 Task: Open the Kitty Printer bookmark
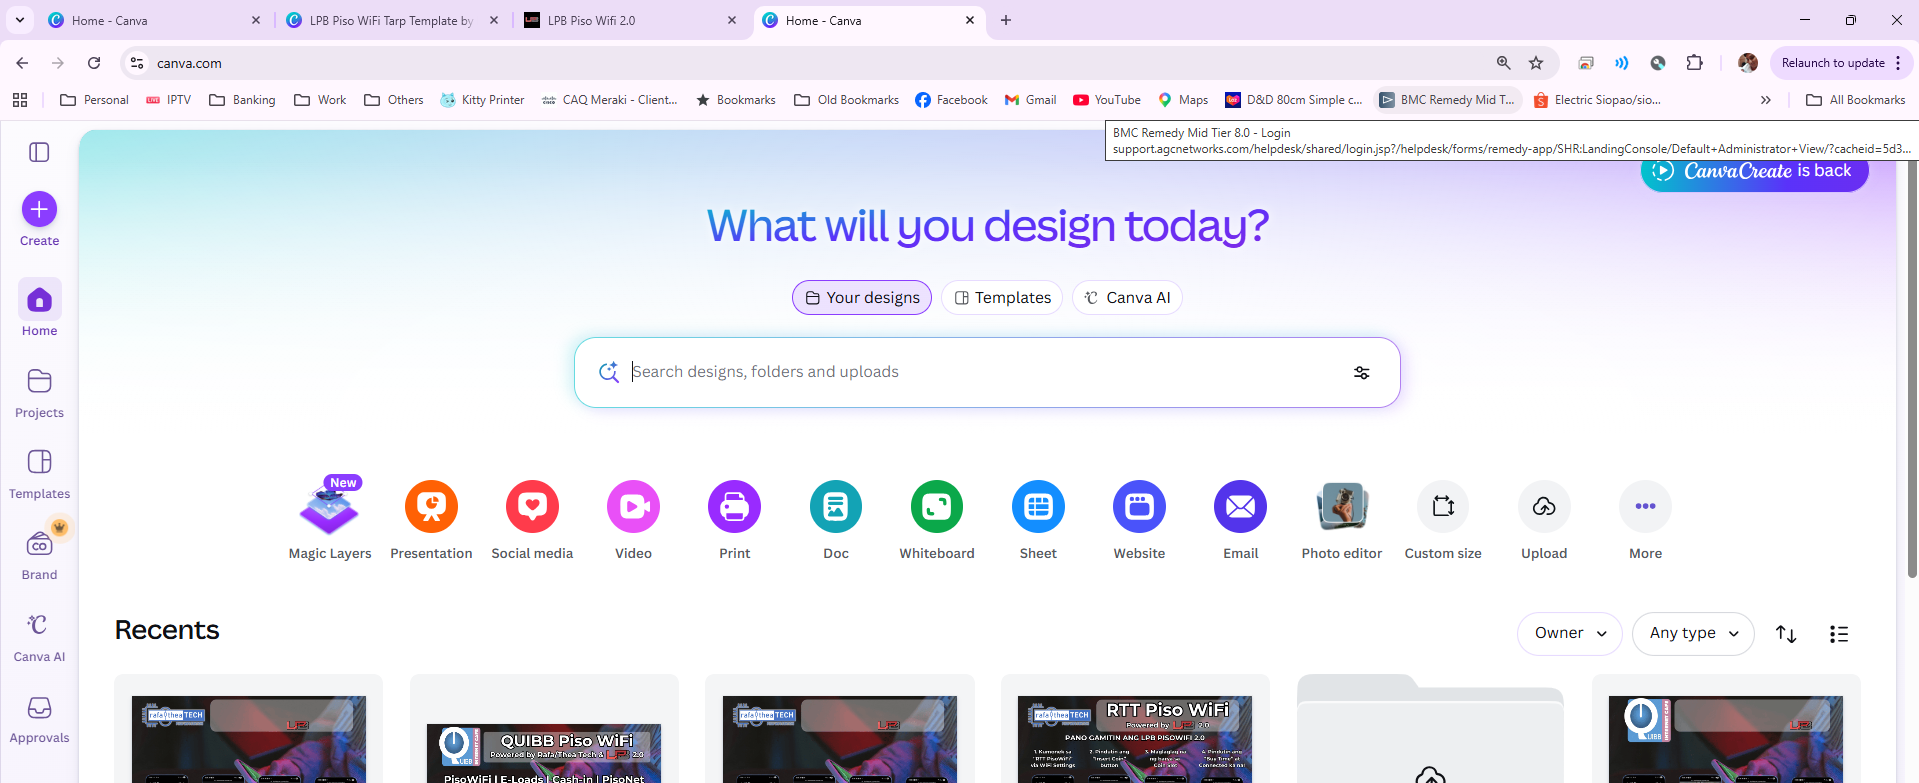pyautogui.click(x=482, y=100)
